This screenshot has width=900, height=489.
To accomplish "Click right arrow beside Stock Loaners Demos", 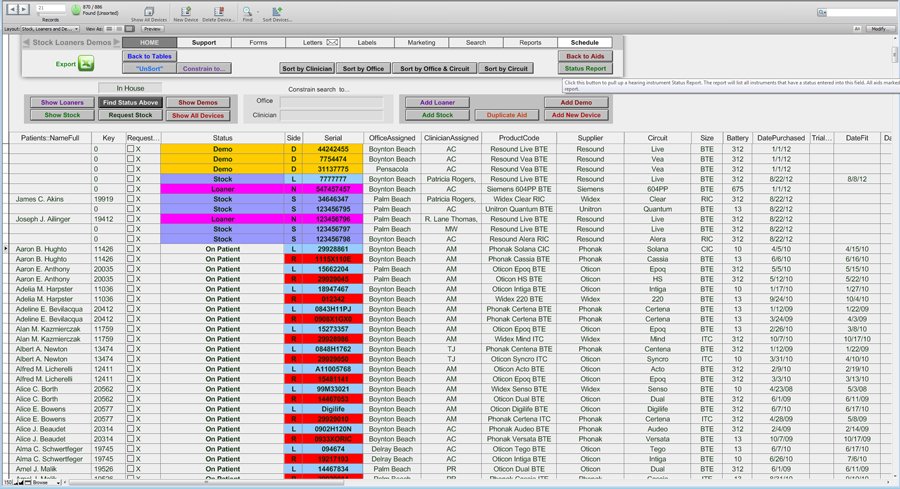I will 117,42.
